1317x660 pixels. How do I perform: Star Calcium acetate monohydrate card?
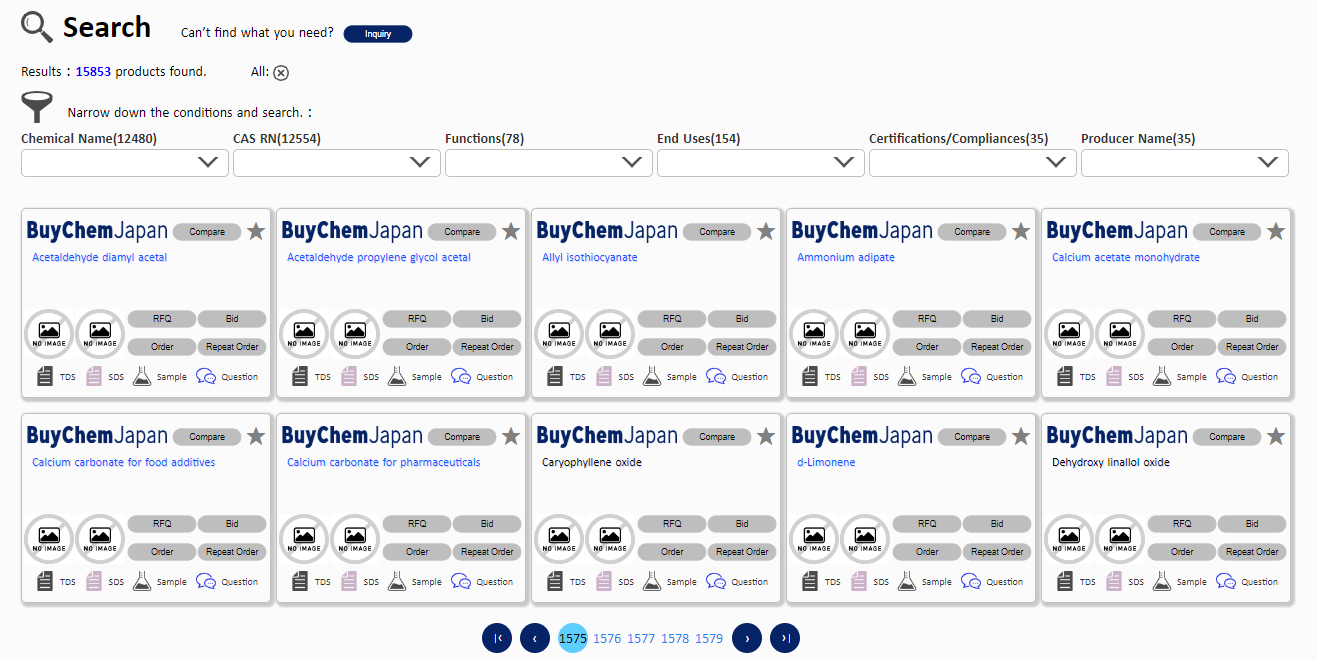coord(1276,231)
